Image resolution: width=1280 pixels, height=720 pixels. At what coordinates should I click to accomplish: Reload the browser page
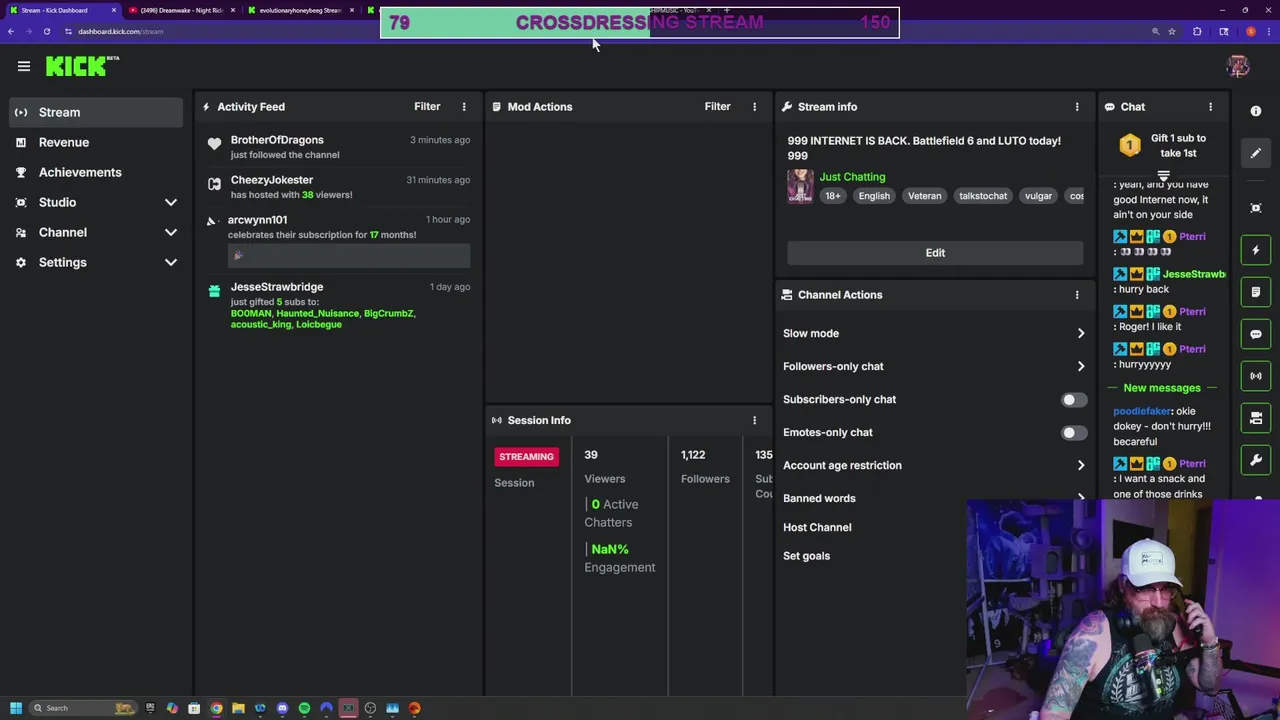coord(46,31)
